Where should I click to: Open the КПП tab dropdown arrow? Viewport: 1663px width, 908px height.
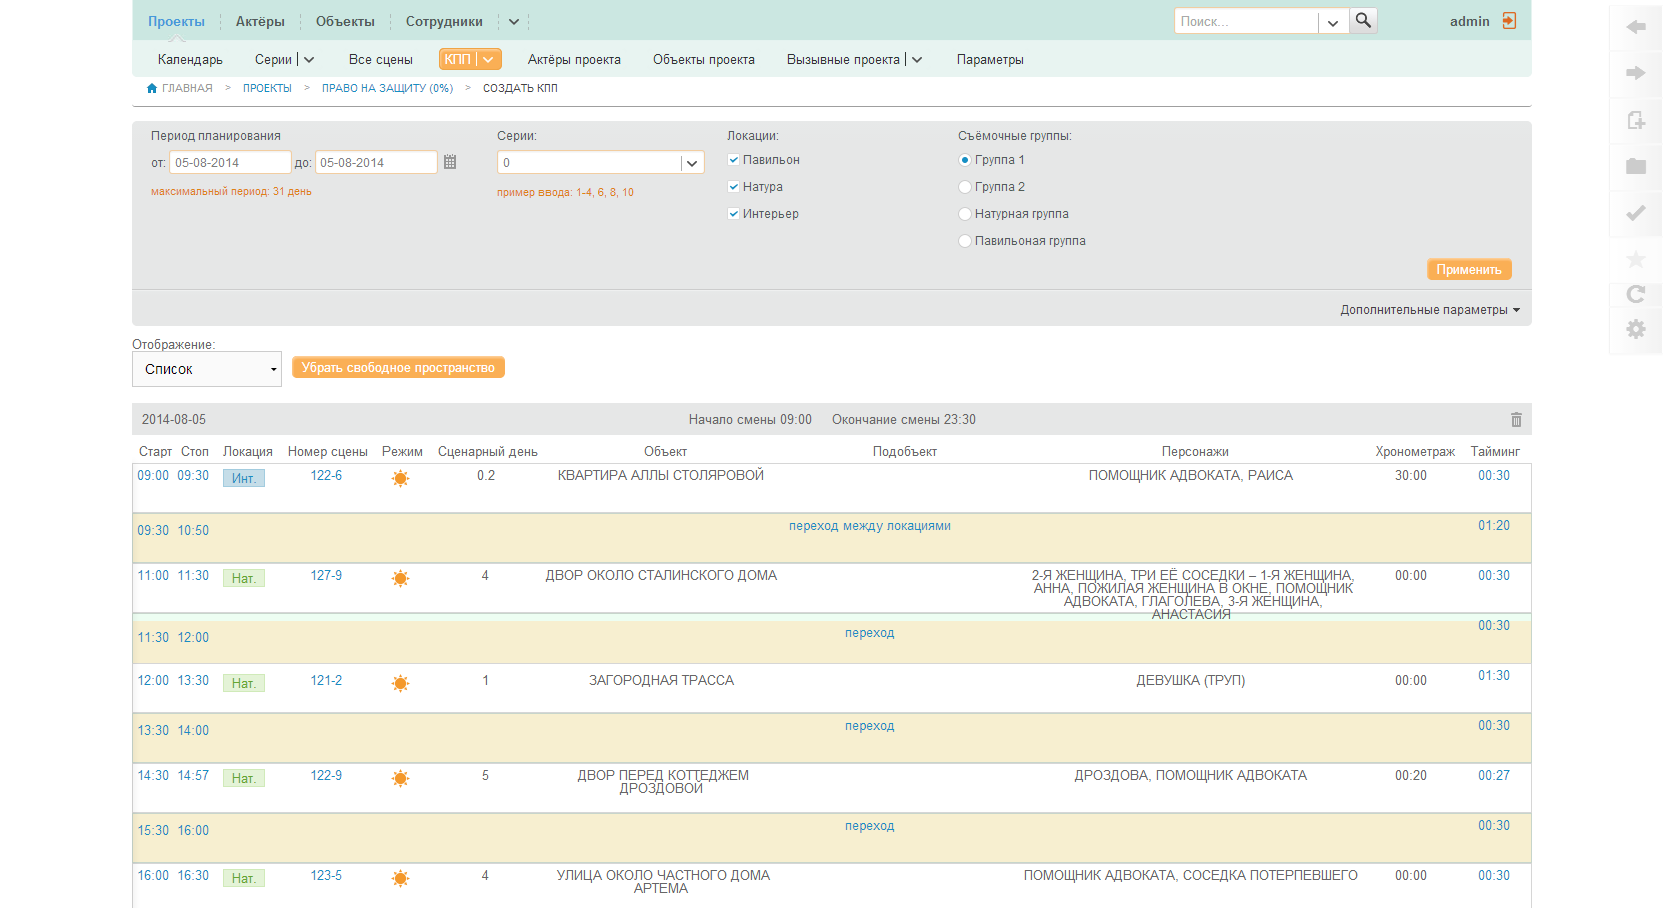point(488,60)
